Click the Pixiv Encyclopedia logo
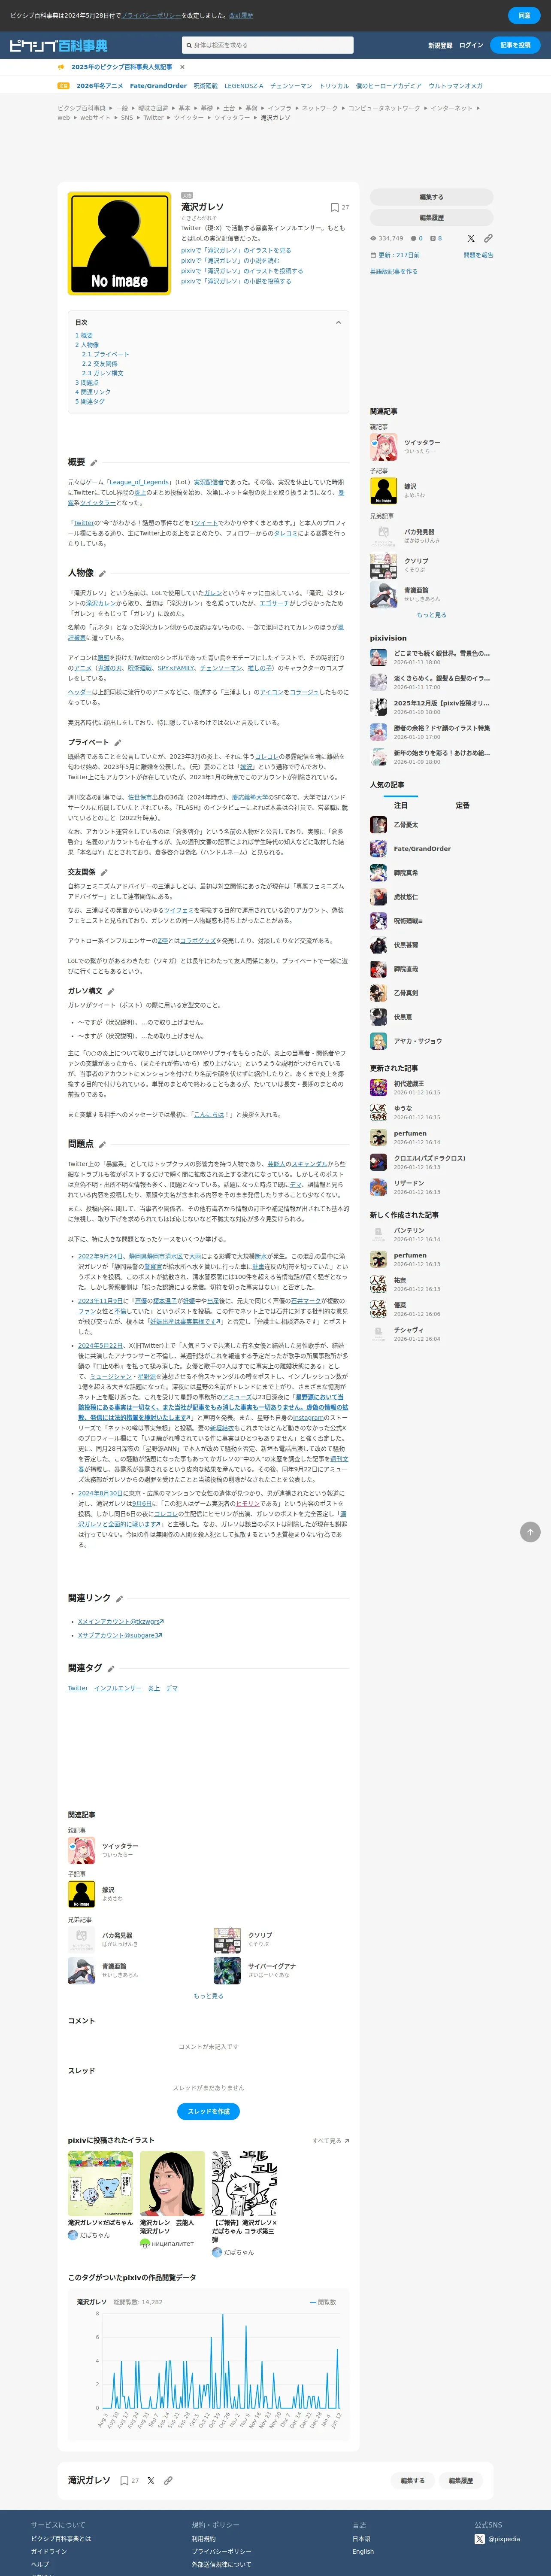551x2576 pixels. click(58, 45)
